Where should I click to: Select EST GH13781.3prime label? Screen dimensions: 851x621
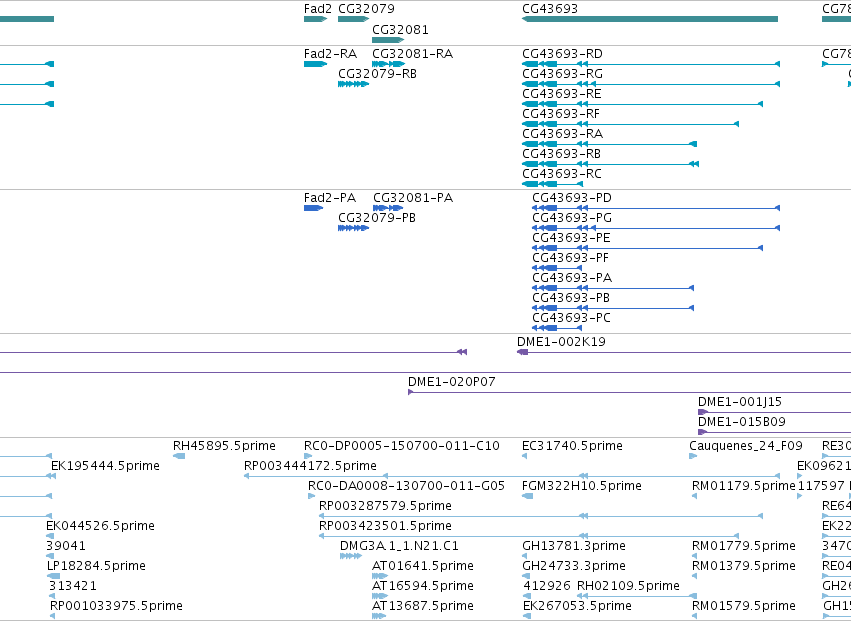point(574,547)
